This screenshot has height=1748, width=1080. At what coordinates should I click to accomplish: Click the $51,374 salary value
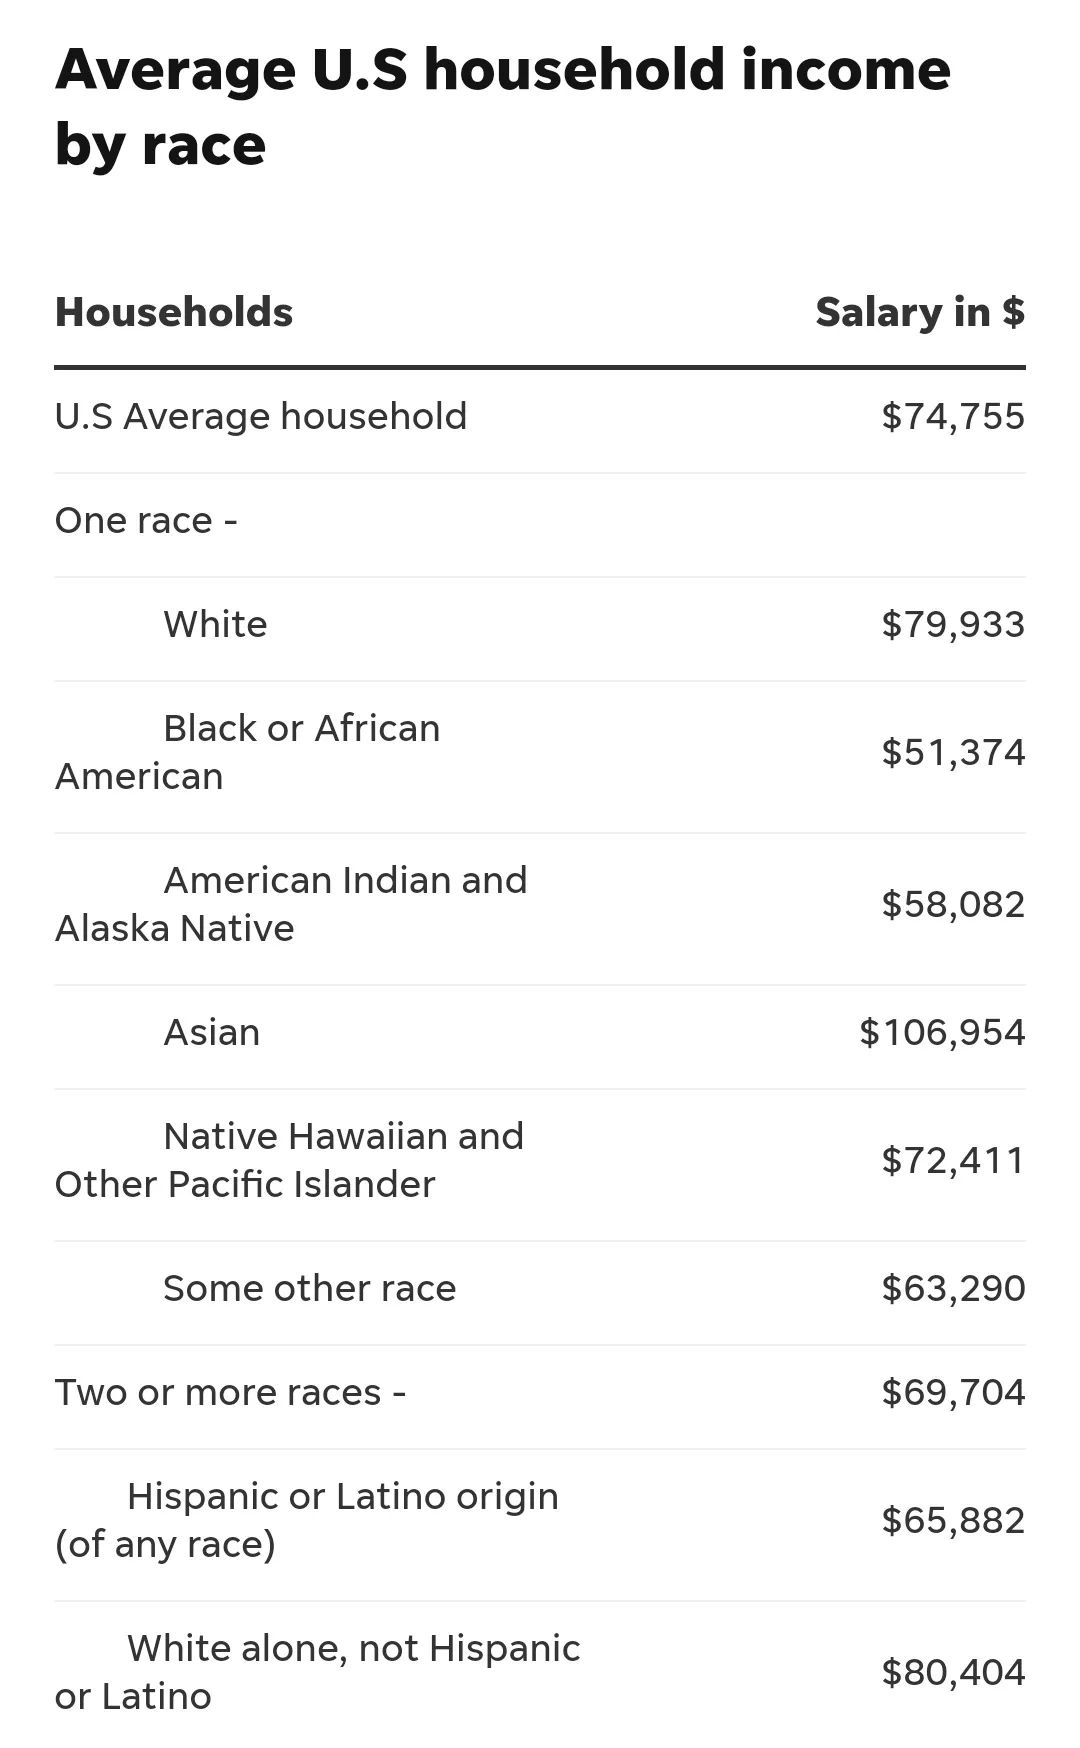(x=953, y=752)
